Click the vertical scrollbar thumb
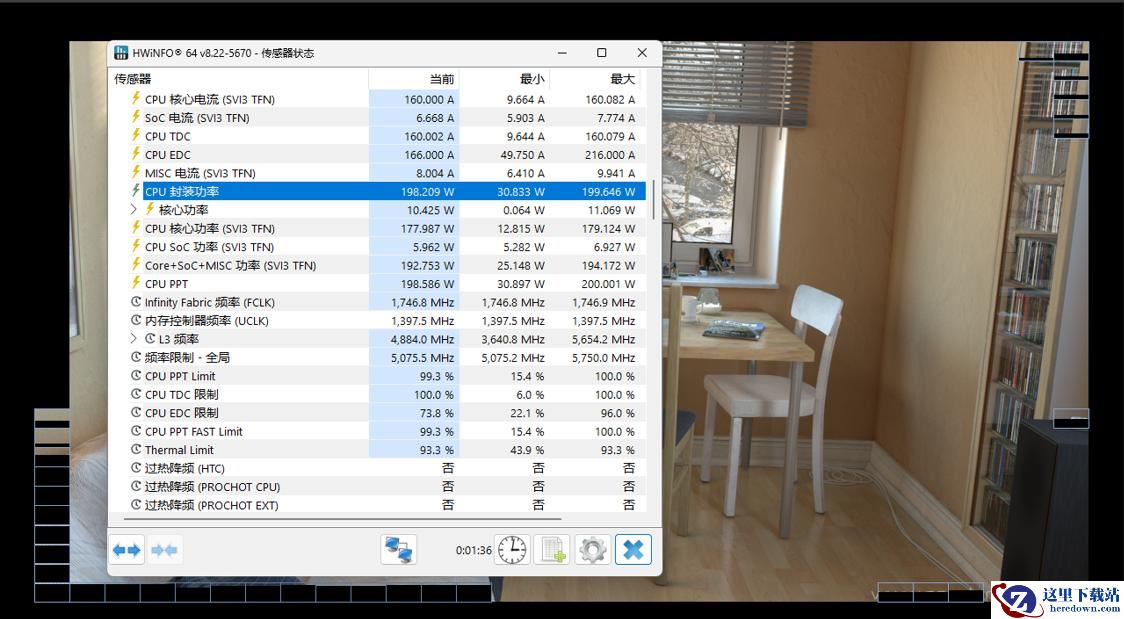 (x=655, y=200)
